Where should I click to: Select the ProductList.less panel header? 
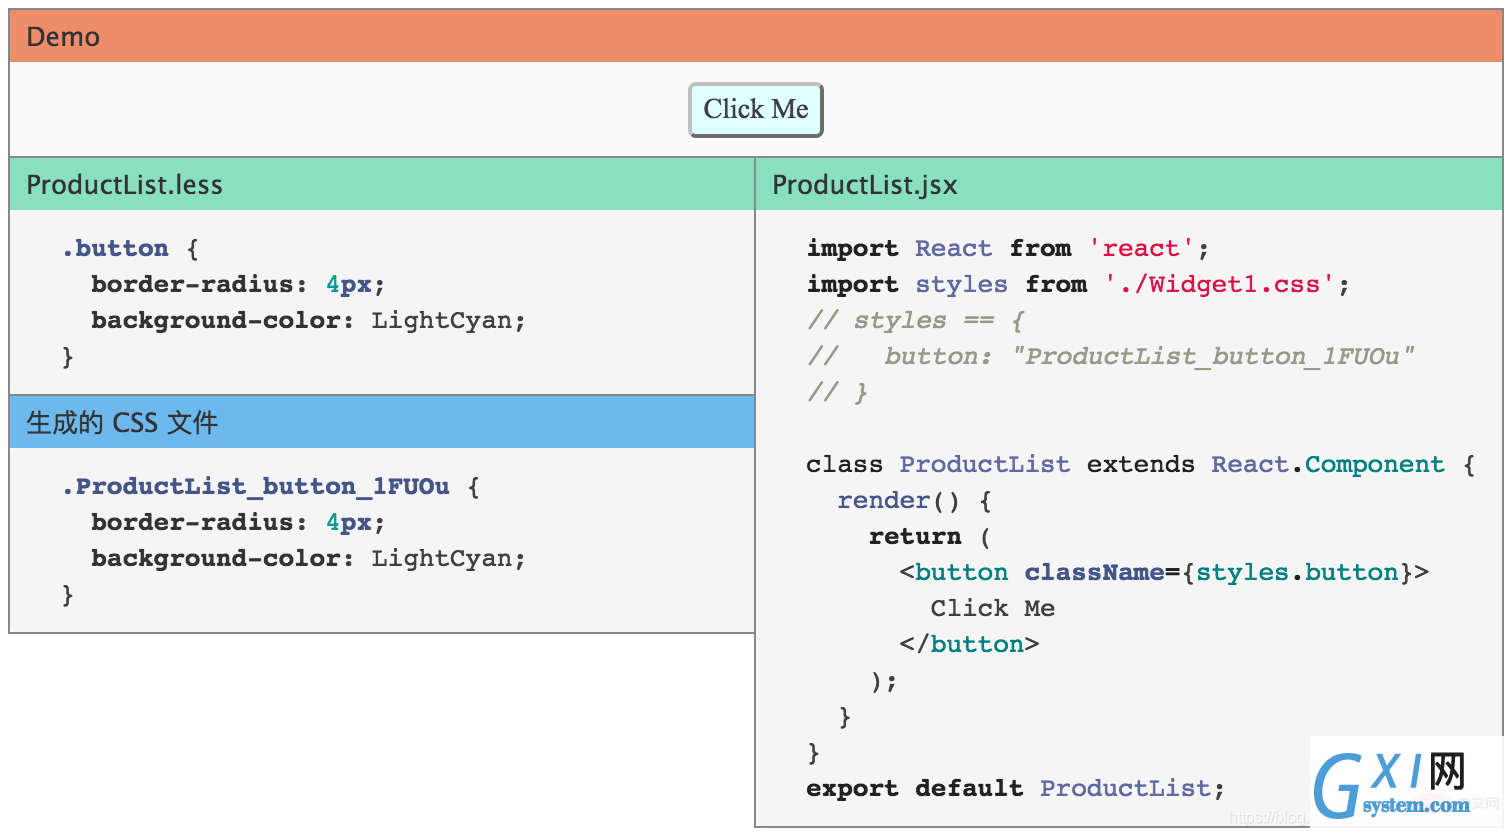(x=382, y=184)
